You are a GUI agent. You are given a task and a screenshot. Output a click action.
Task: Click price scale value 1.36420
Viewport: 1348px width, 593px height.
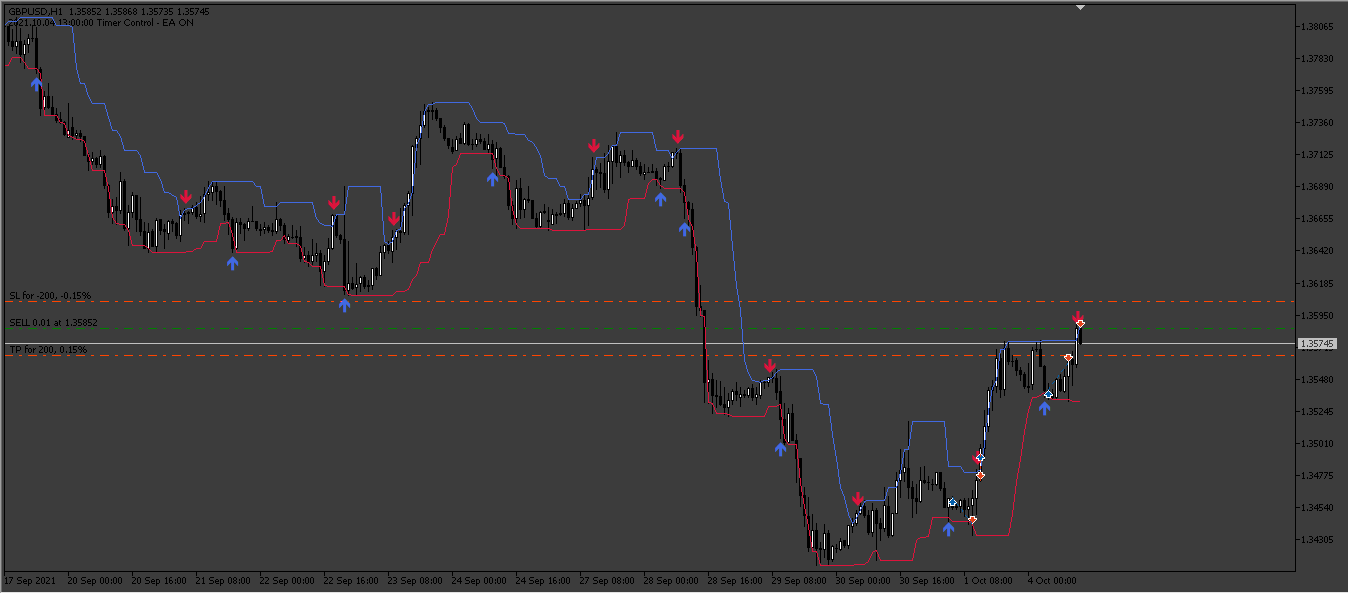(1316, 251)
